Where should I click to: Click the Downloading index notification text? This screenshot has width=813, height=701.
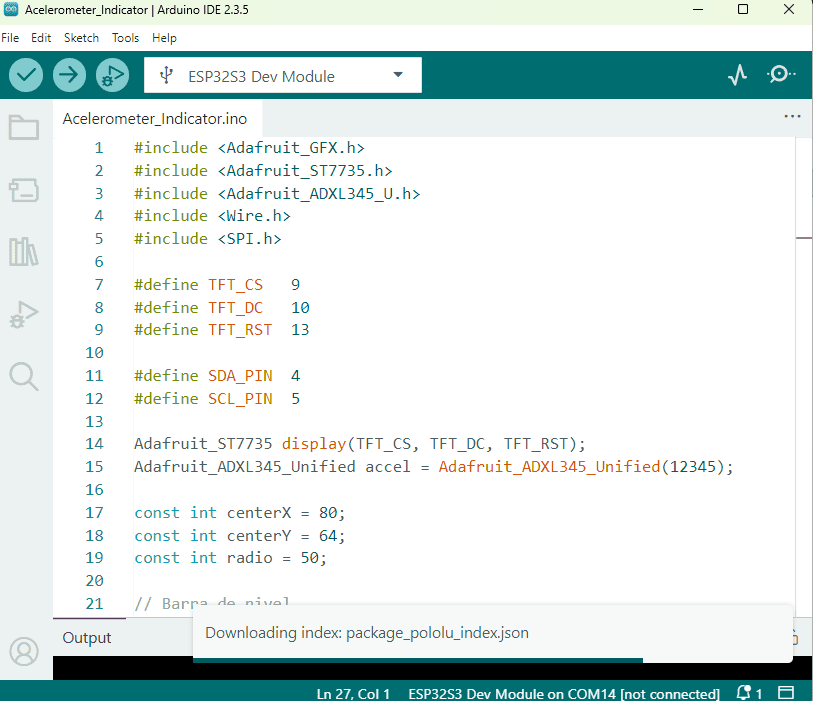367,633
